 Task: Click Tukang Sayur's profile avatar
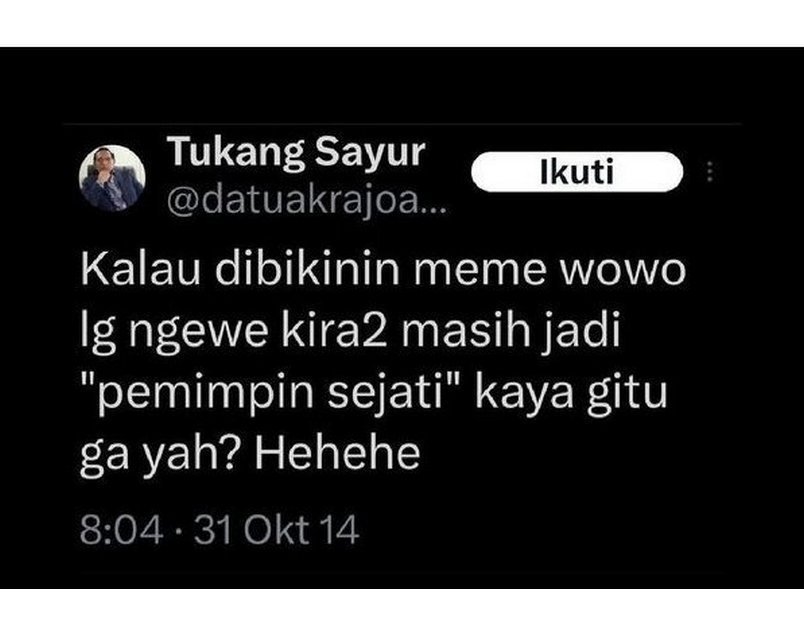tap(112, 178)
